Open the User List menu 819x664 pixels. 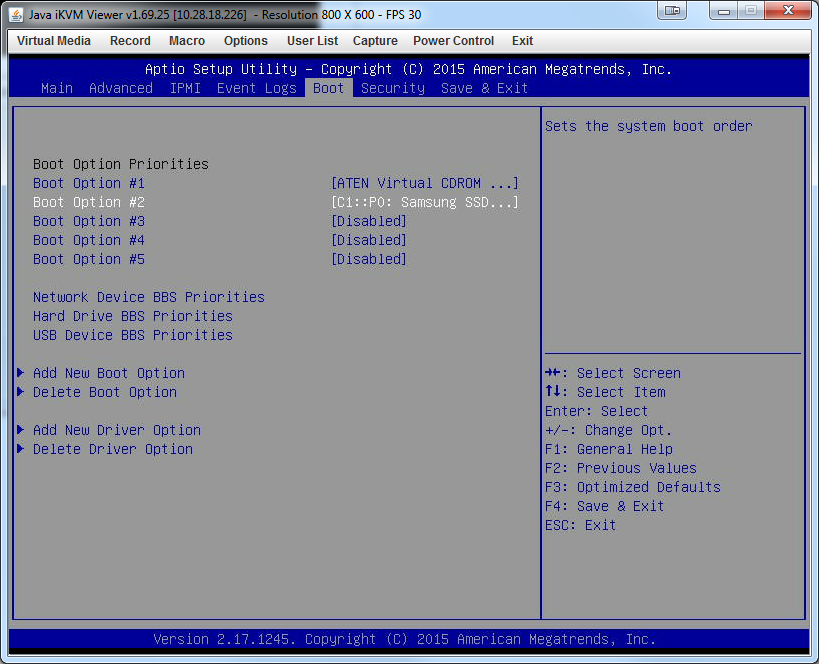coord(312,41)
